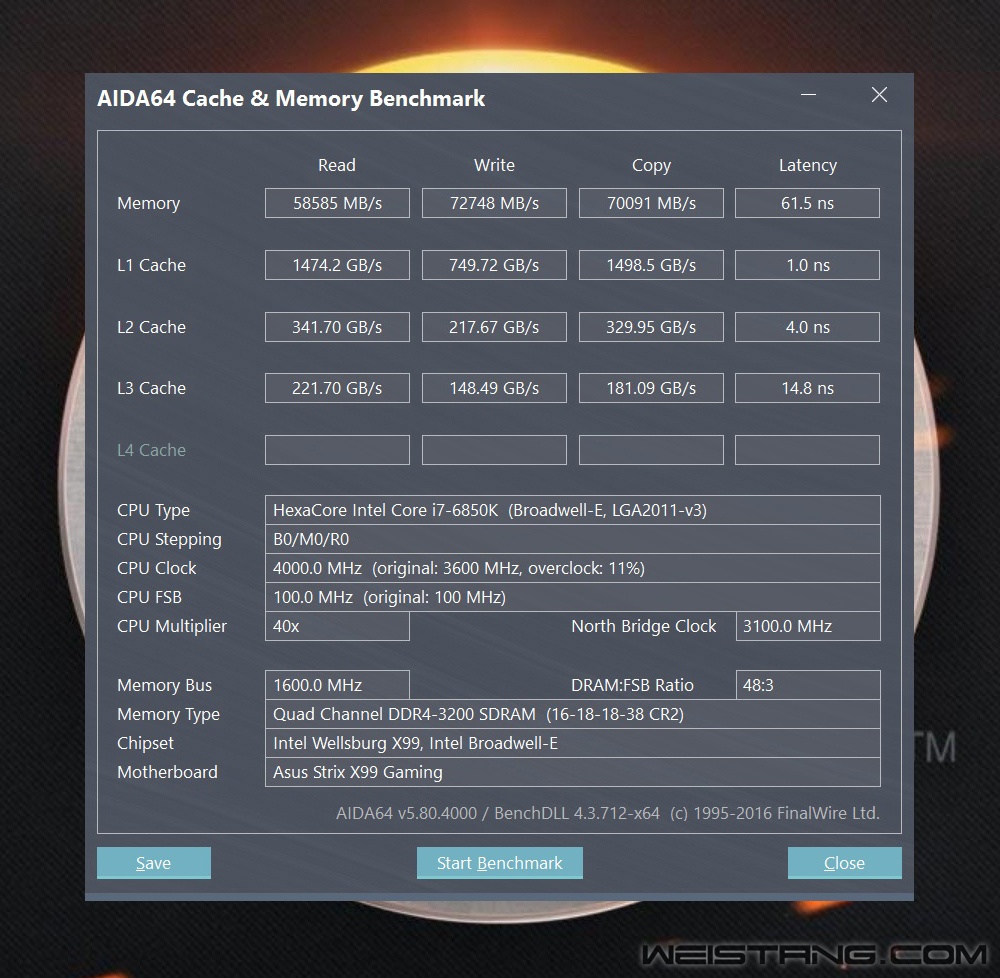The height and width of the screenshot is (978, 1000).
Task: Click the DRAM:FSB Ratio label
Action: tap(632, 685)
